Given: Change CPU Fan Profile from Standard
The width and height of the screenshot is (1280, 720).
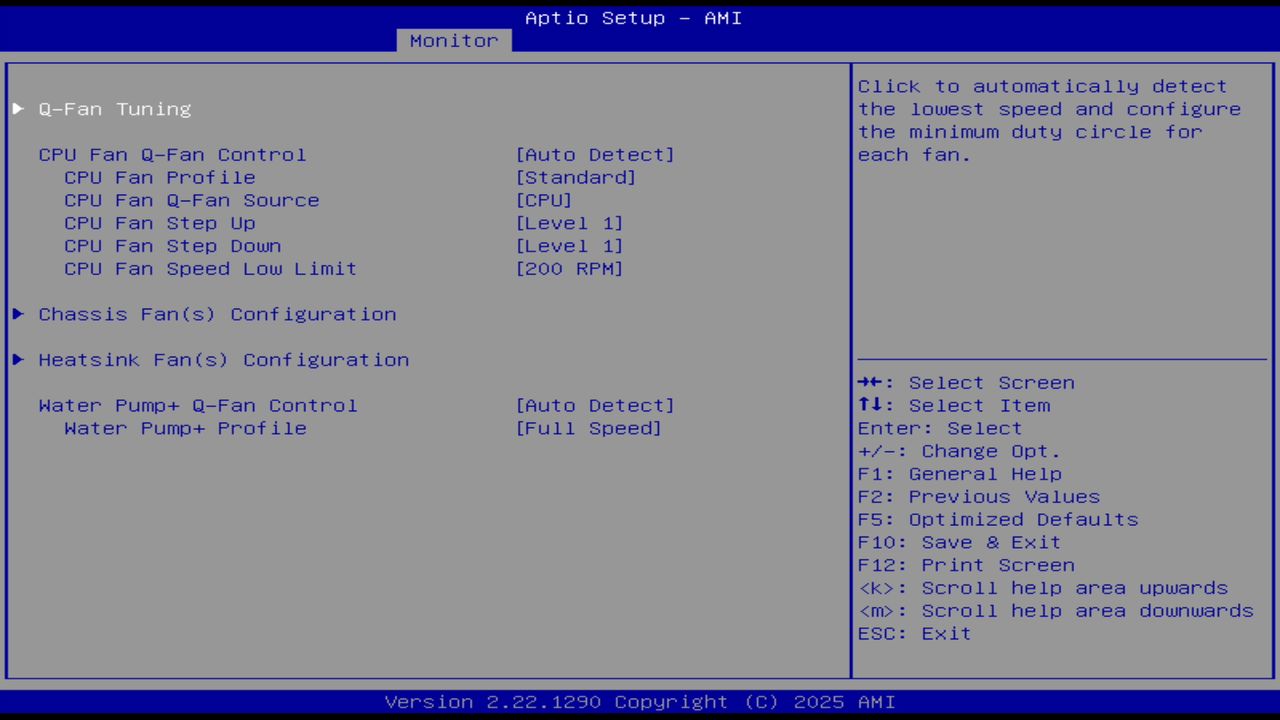Looking at the screenshot, I should click(576, 177).
